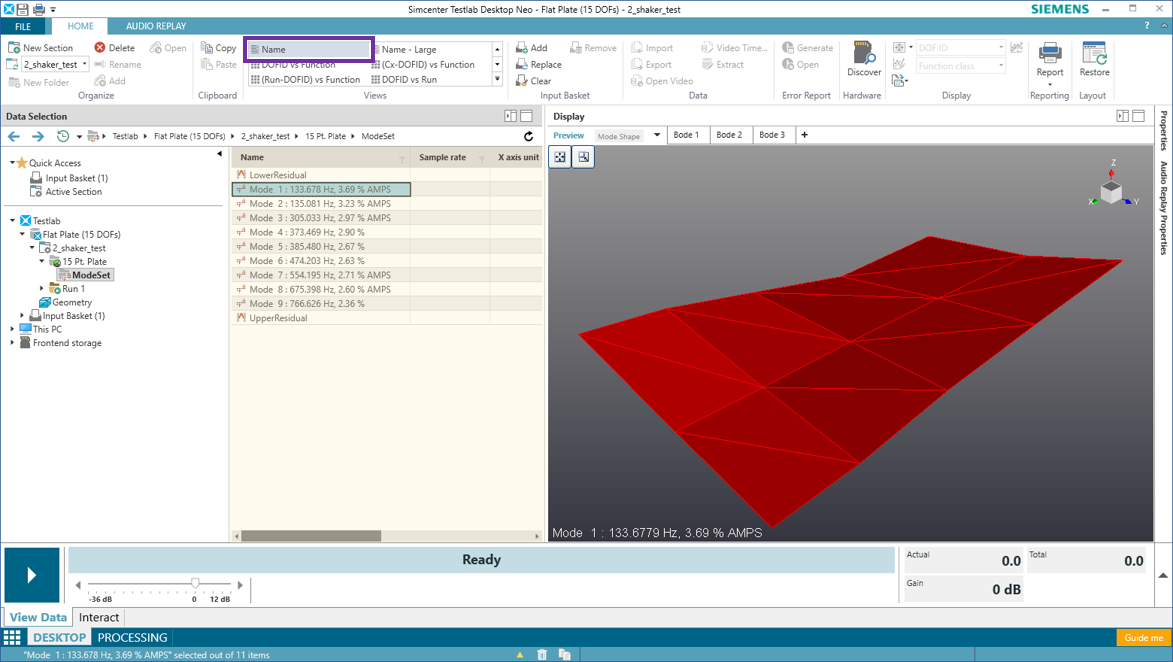Click the gain volume slider handle

pos(195,583)
